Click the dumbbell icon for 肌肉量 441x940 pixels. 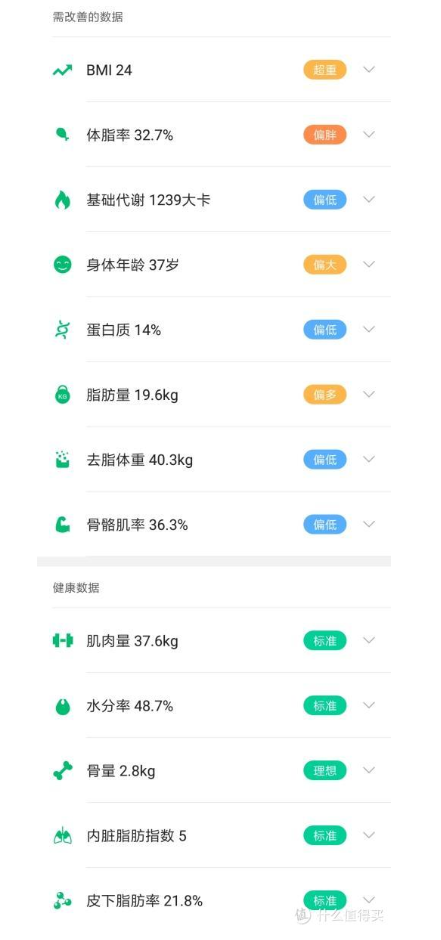(x=62, y=640)
